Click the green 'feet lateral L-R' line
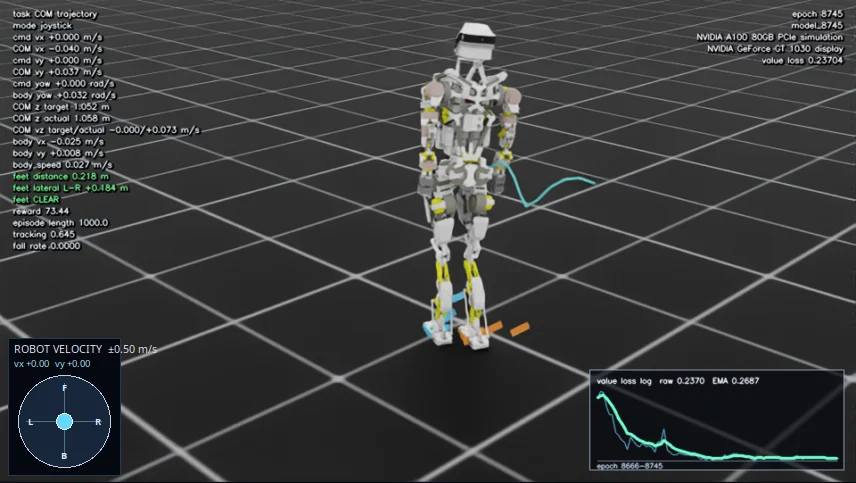Screen dimensions: 856x483 (x=71, y=188)
